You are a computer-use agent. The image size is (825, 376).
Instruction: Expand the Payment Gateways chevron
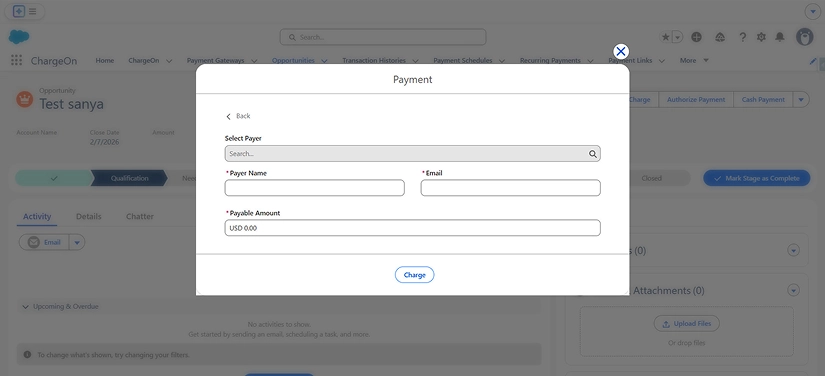point(254,61)
